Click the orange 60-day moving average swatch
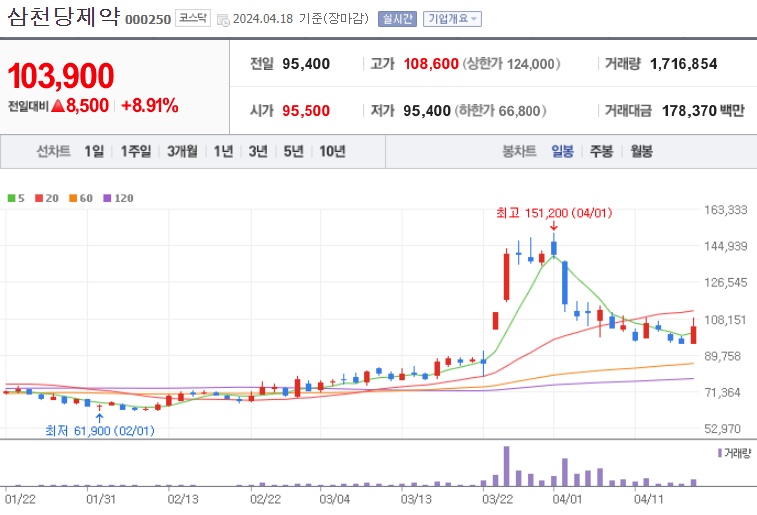The width and height of the screenshot is (757, 515). (73, 198)
